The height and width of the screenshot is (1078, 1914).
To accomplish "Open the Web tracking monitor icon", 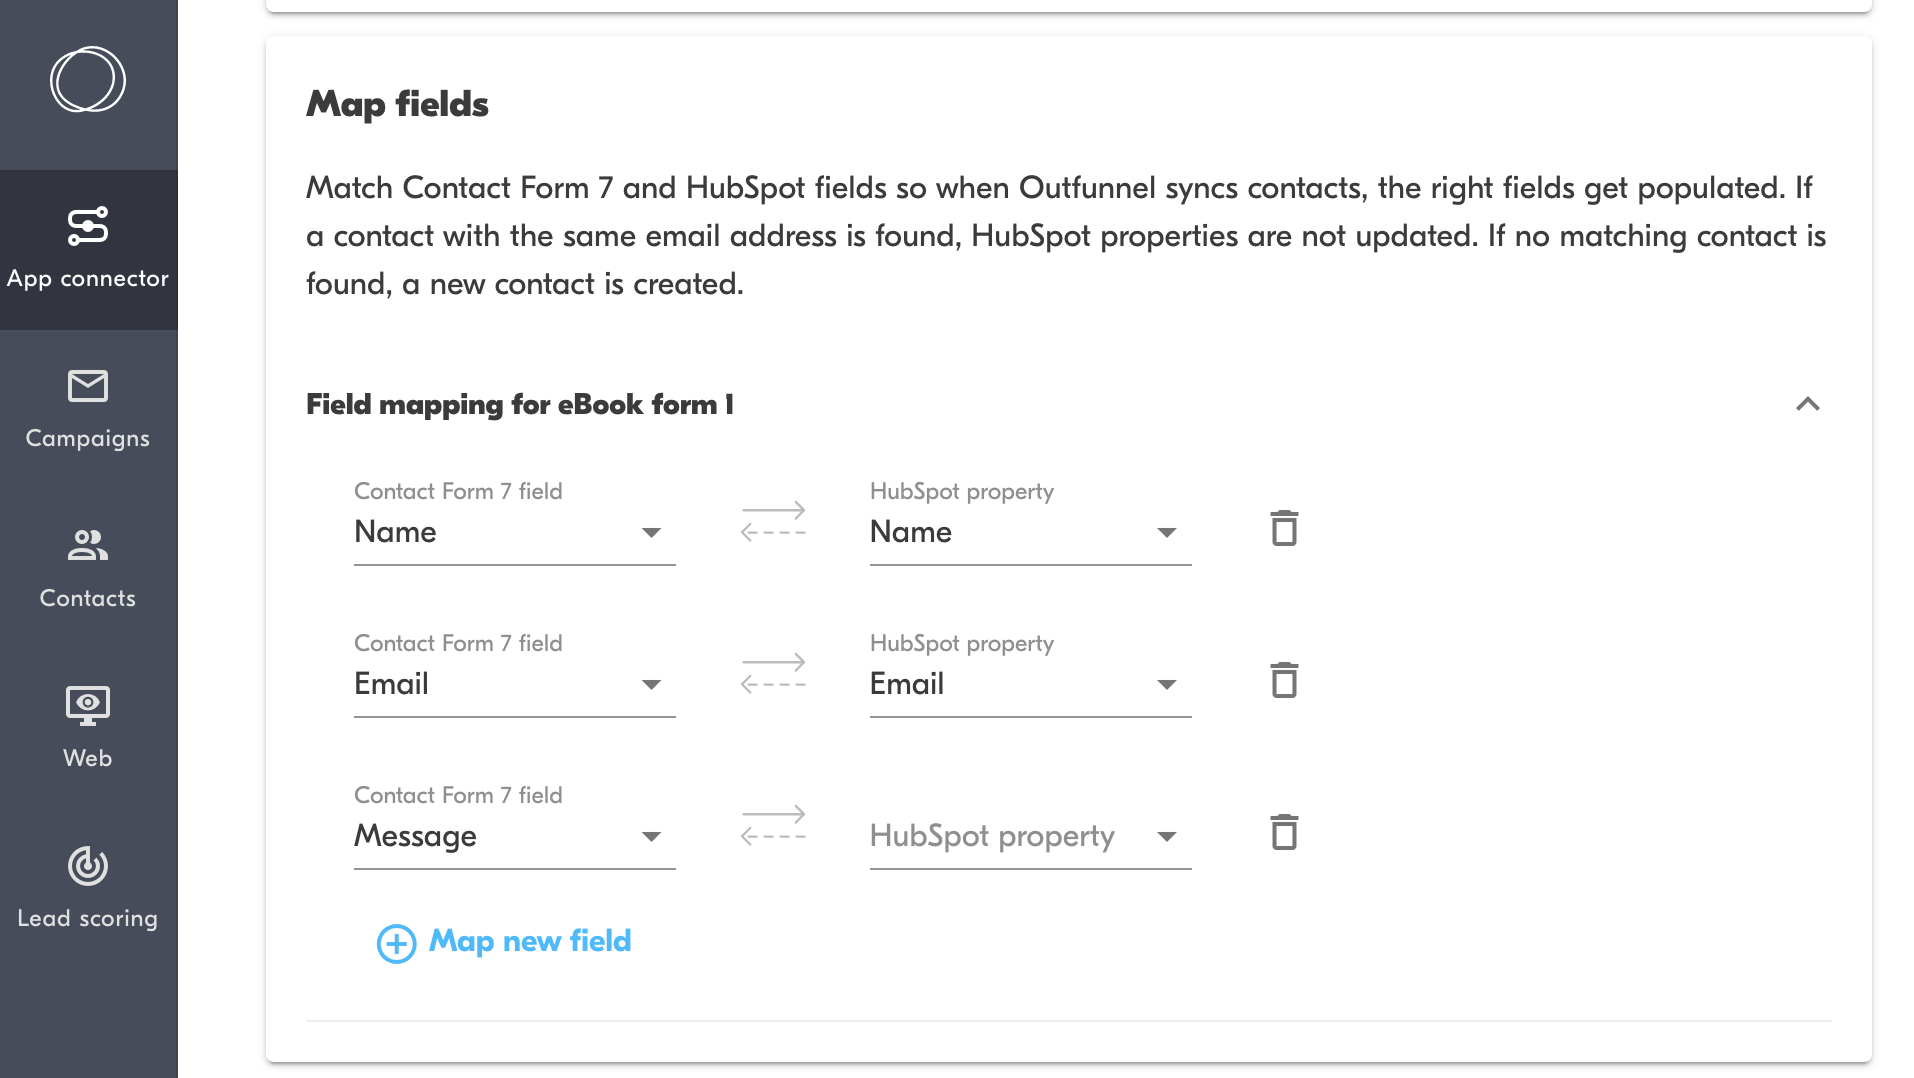I will 88,705.
